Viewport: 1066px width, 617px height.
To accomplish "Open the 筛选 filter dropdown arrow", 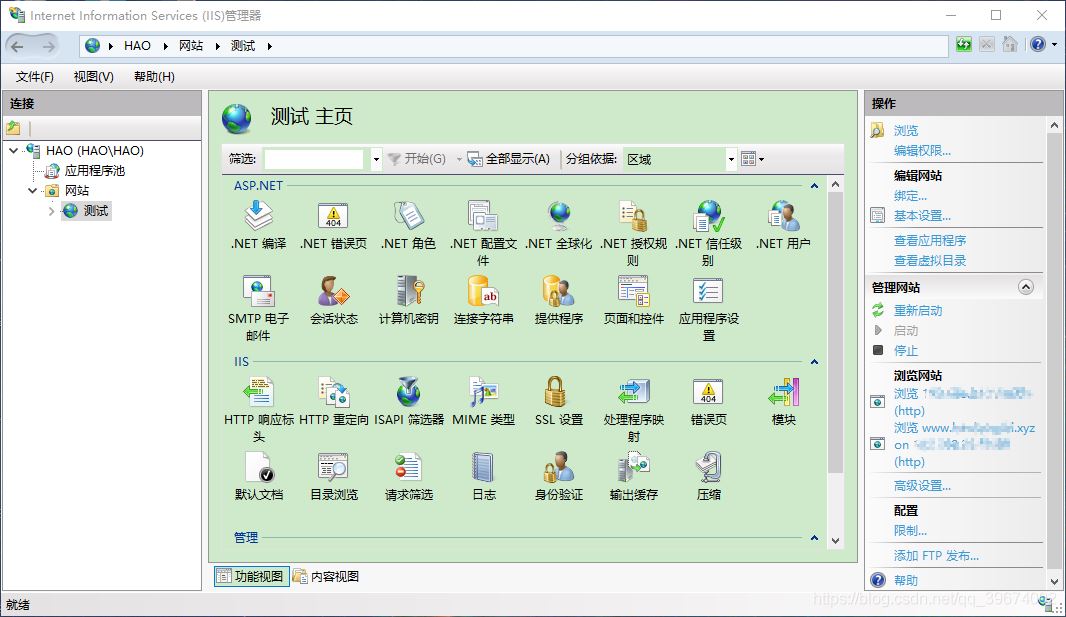I will click(x=376, y=160).
